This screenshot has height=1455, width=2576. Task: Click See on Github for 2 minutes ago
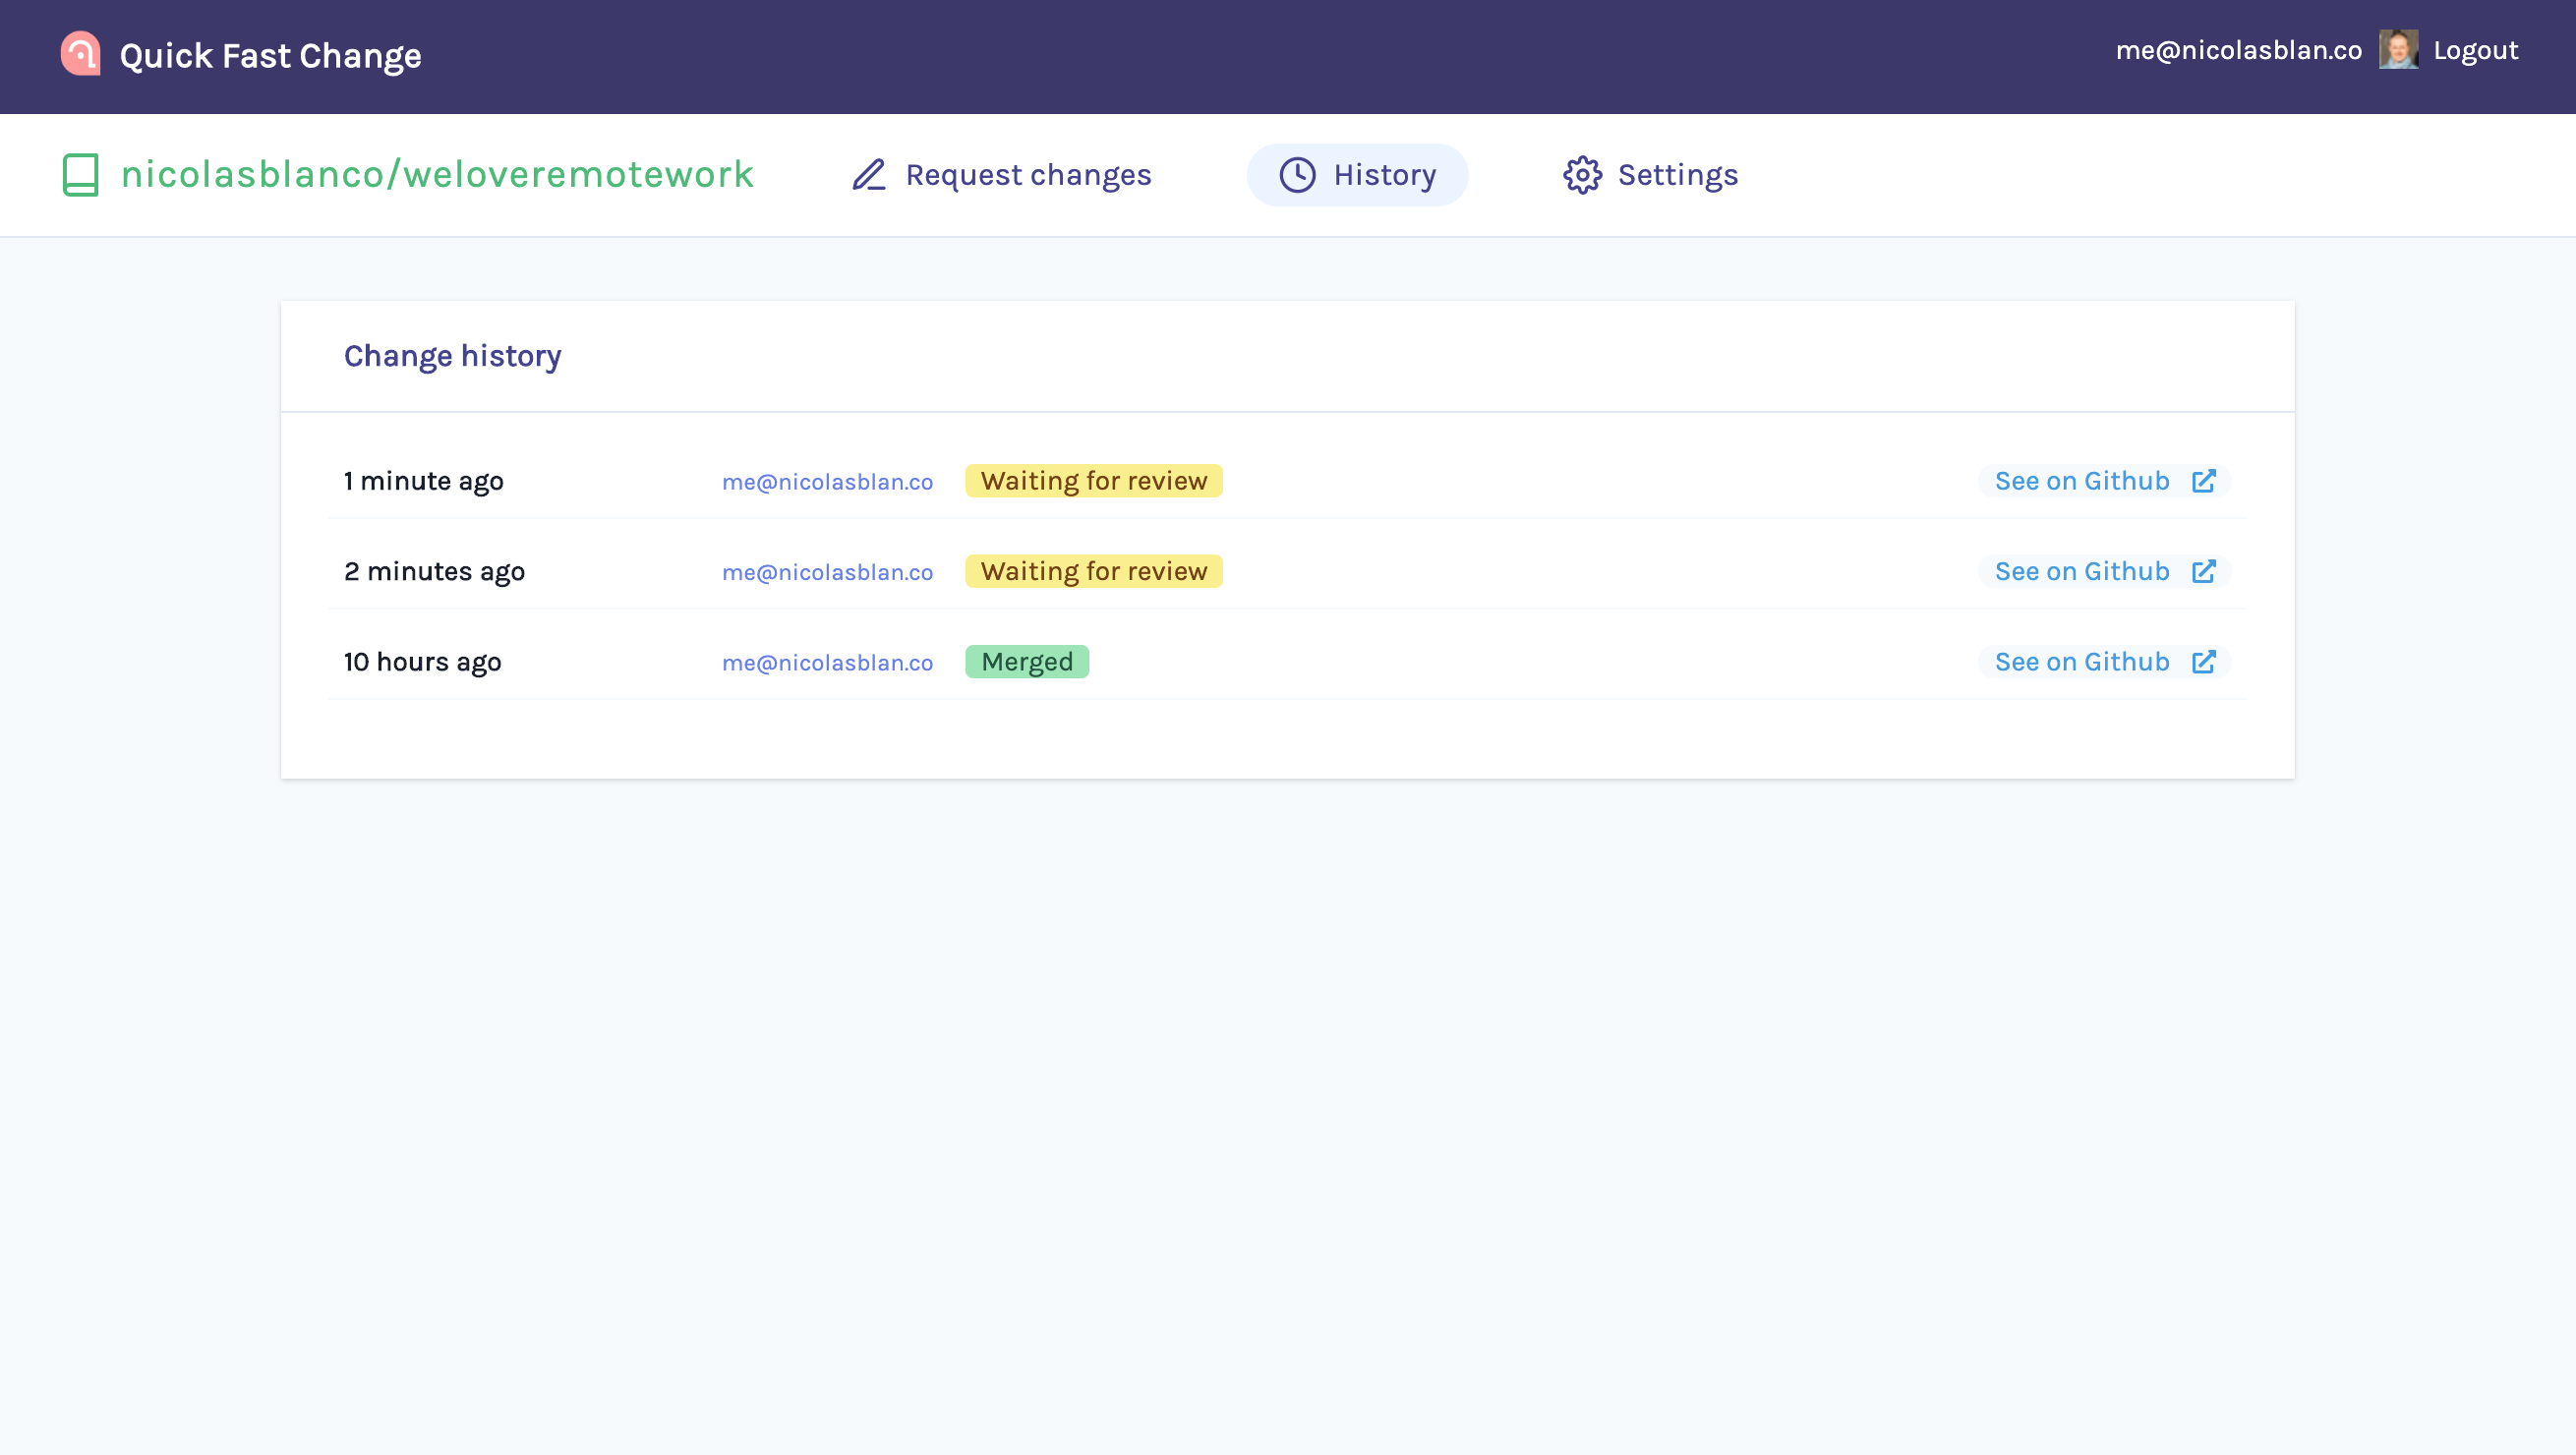[x=2081, y=571]
